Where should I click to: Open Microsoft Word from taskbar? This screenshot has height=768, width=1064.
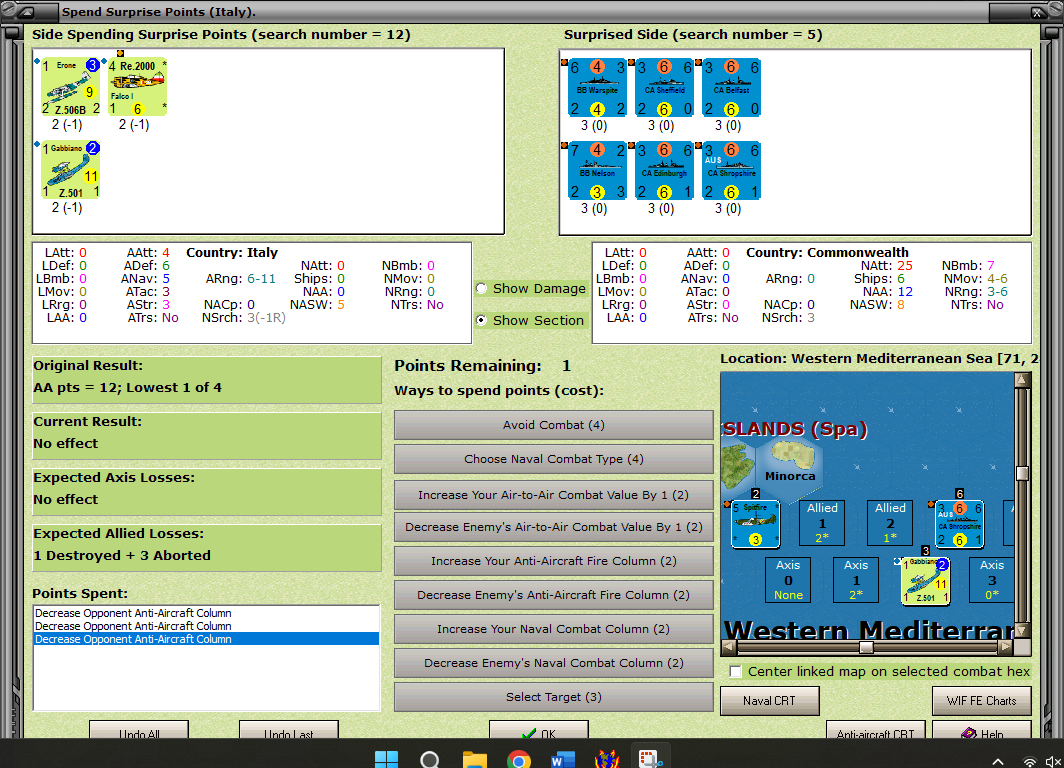(x=563, y=759)
